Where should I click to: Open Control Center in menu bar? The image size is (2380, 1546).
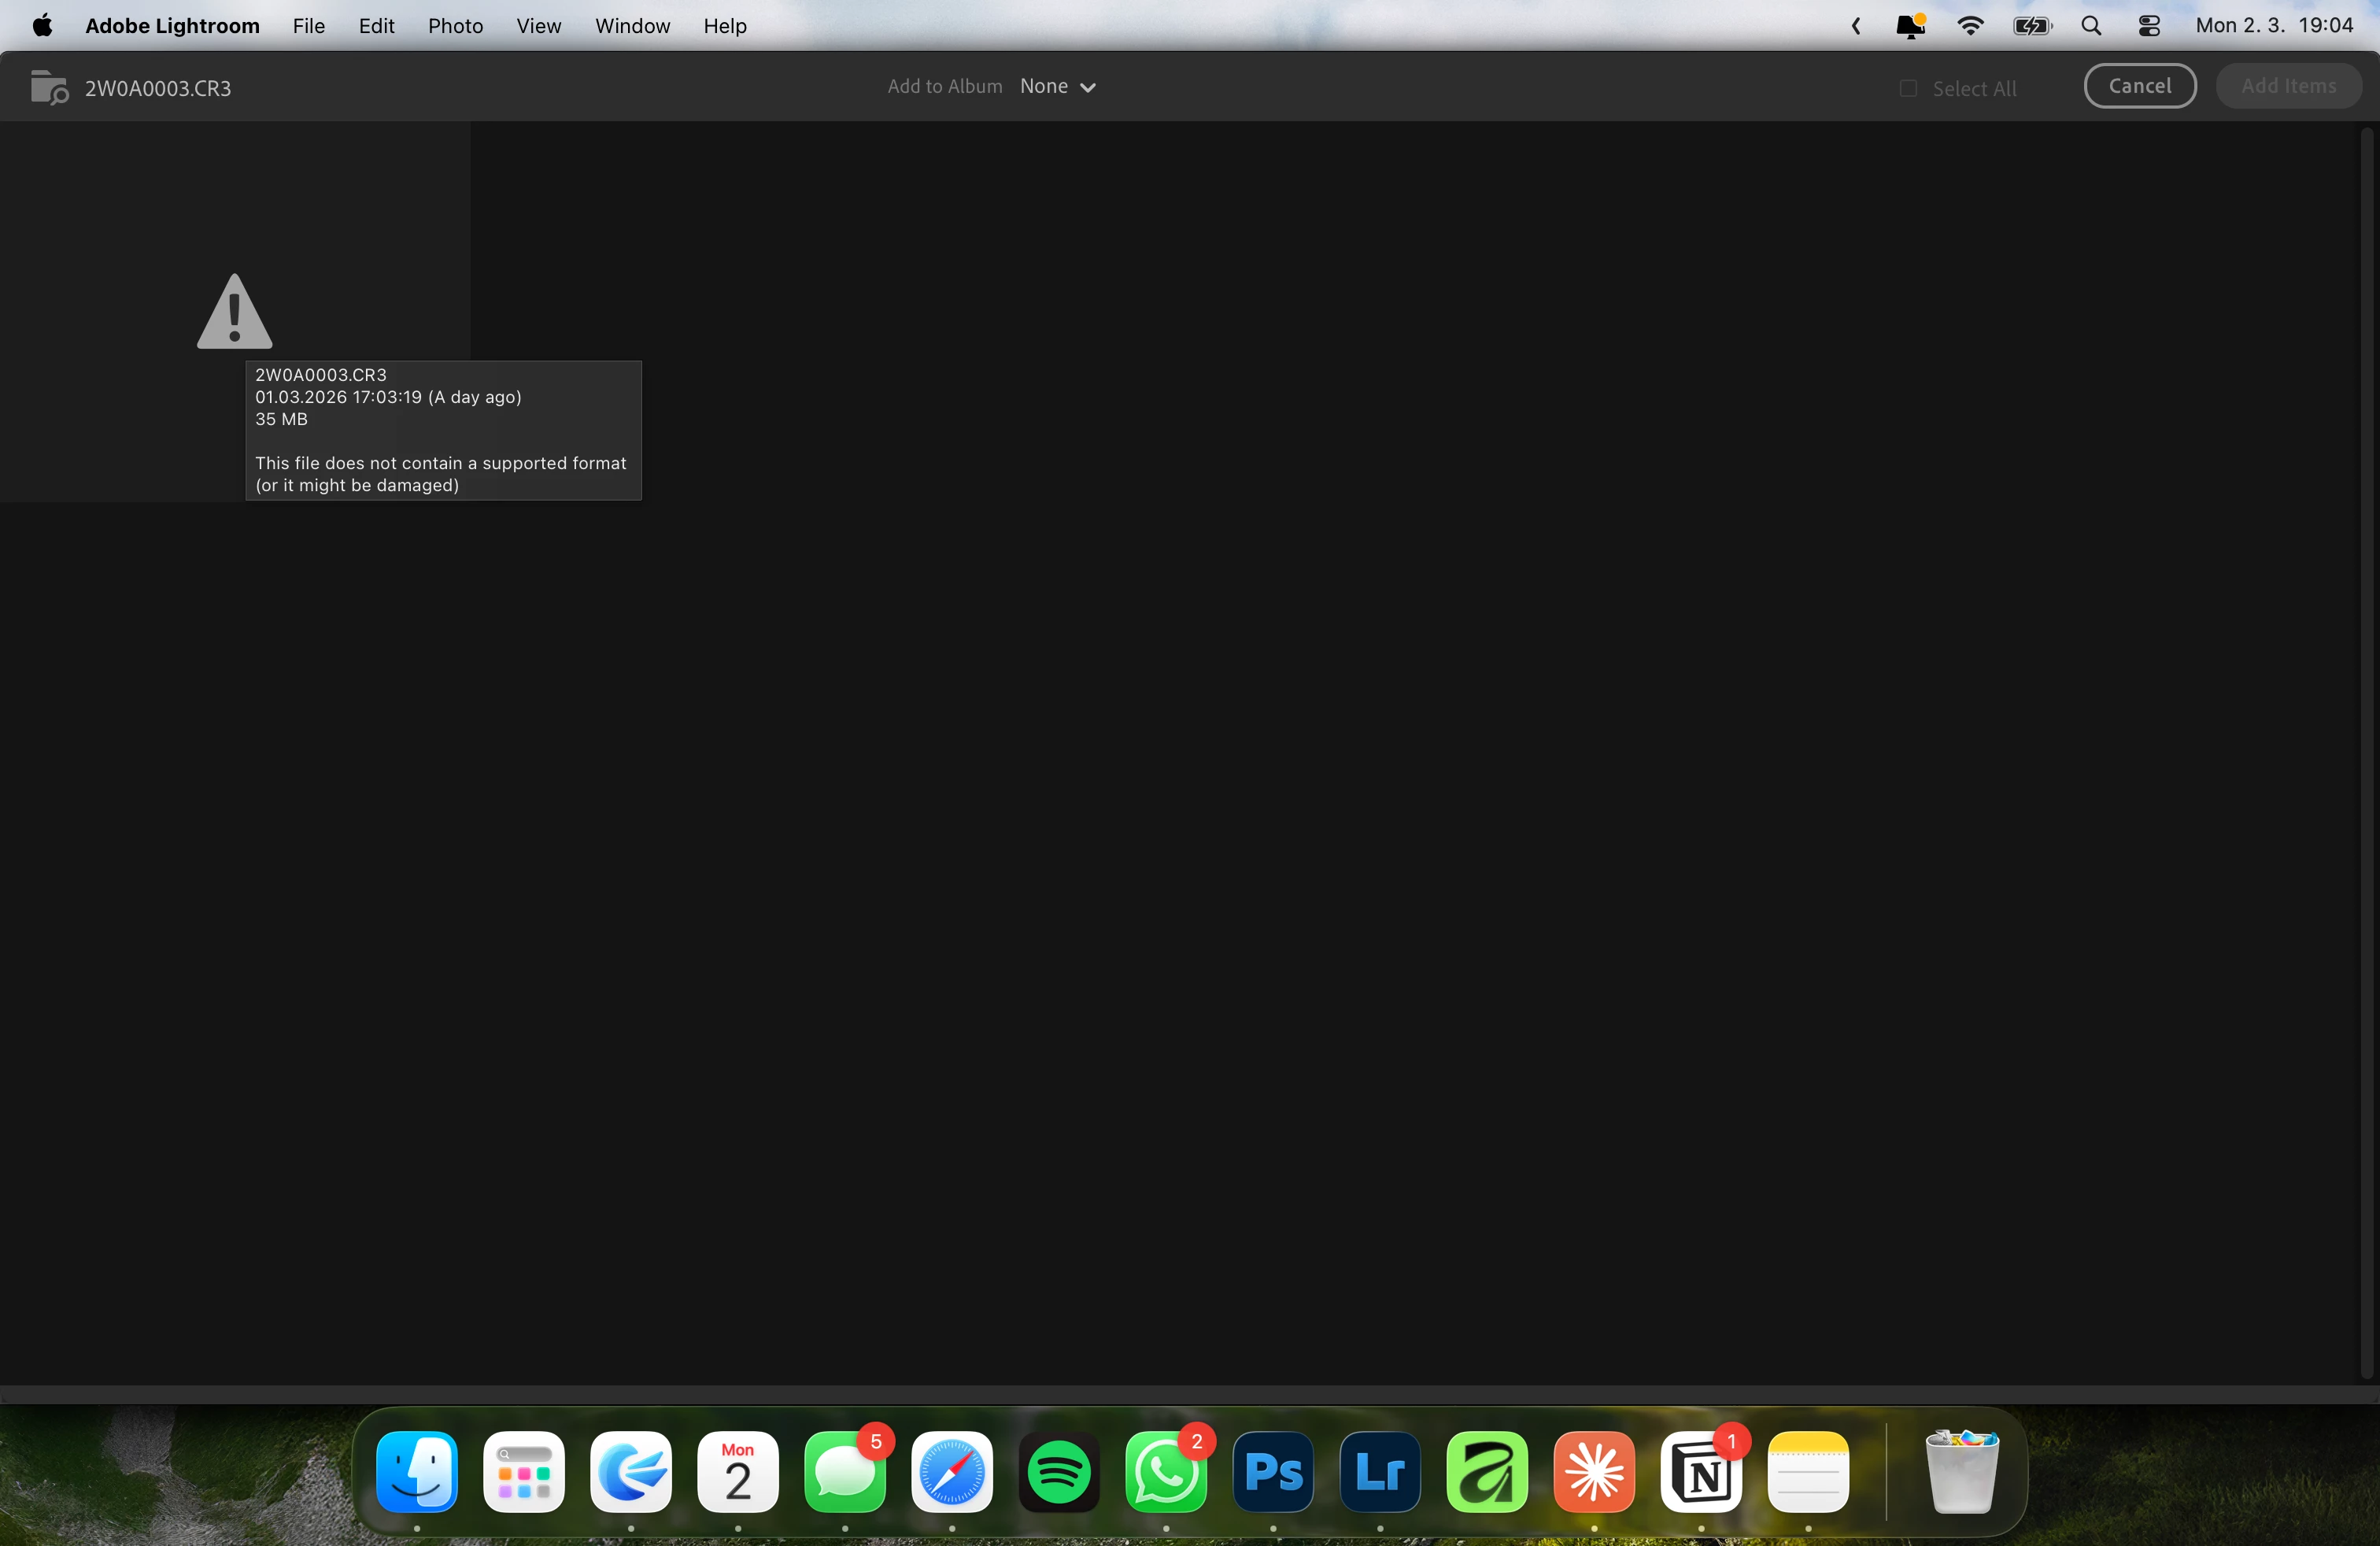coord(2149,26)
